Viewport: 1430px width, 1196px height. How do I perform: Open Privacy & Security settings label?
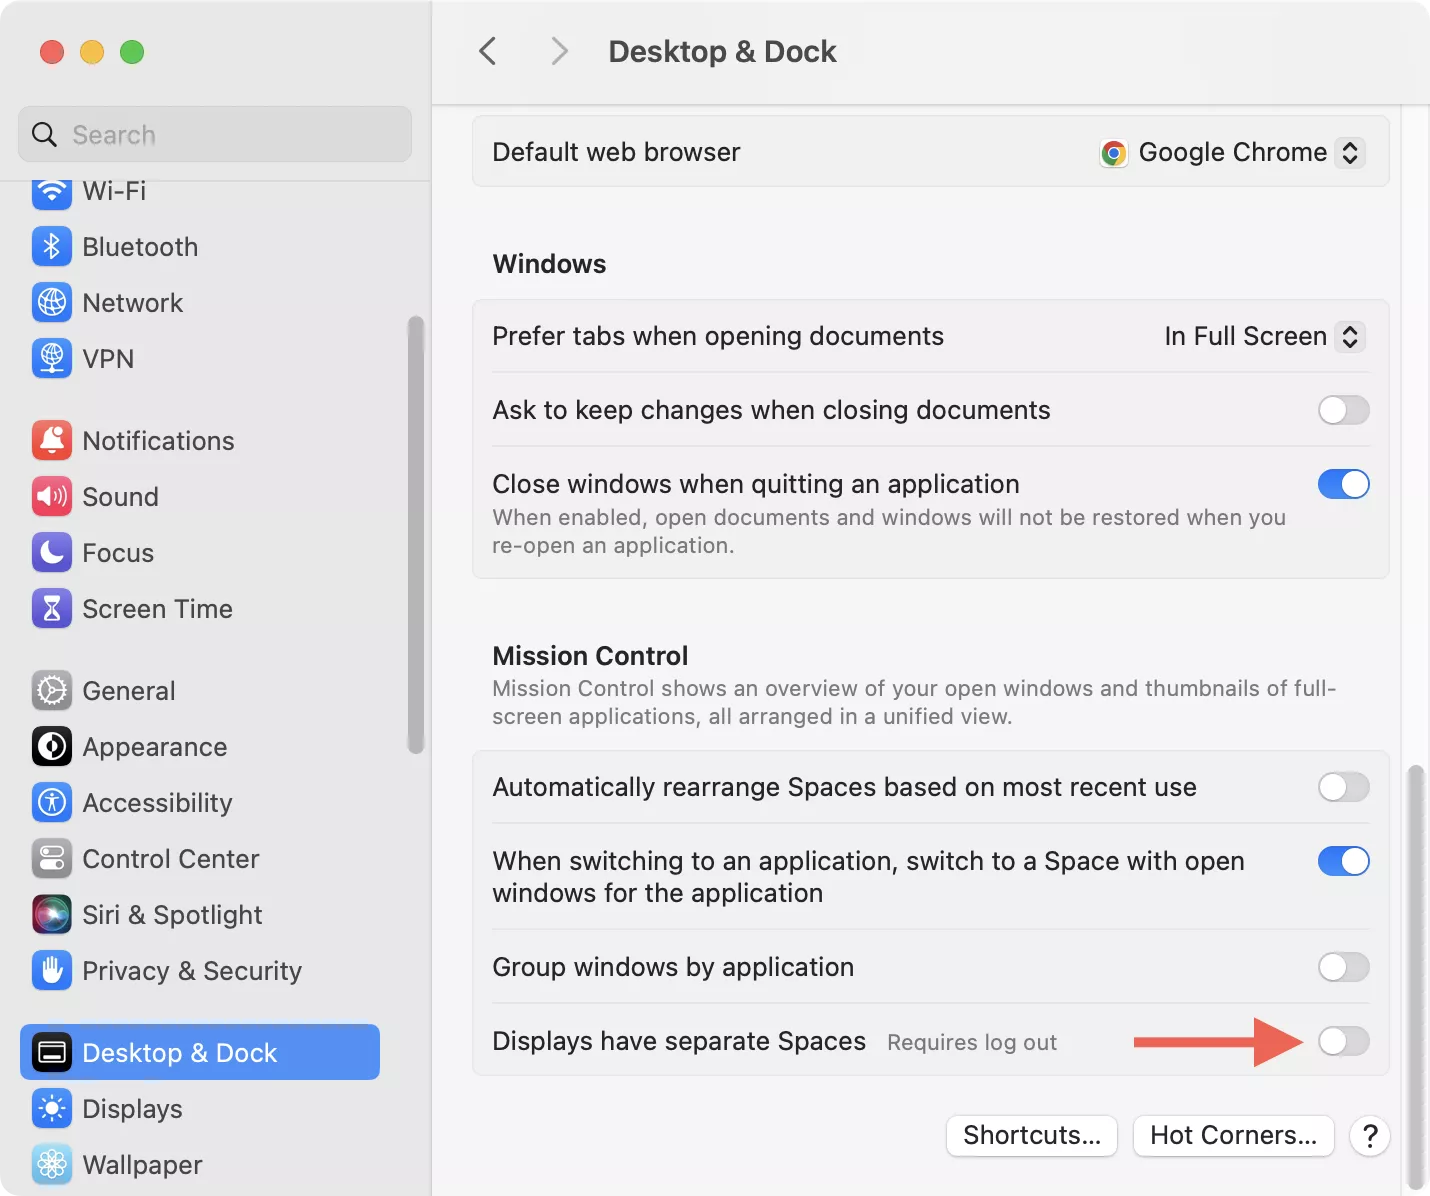[x=192, y=971]
